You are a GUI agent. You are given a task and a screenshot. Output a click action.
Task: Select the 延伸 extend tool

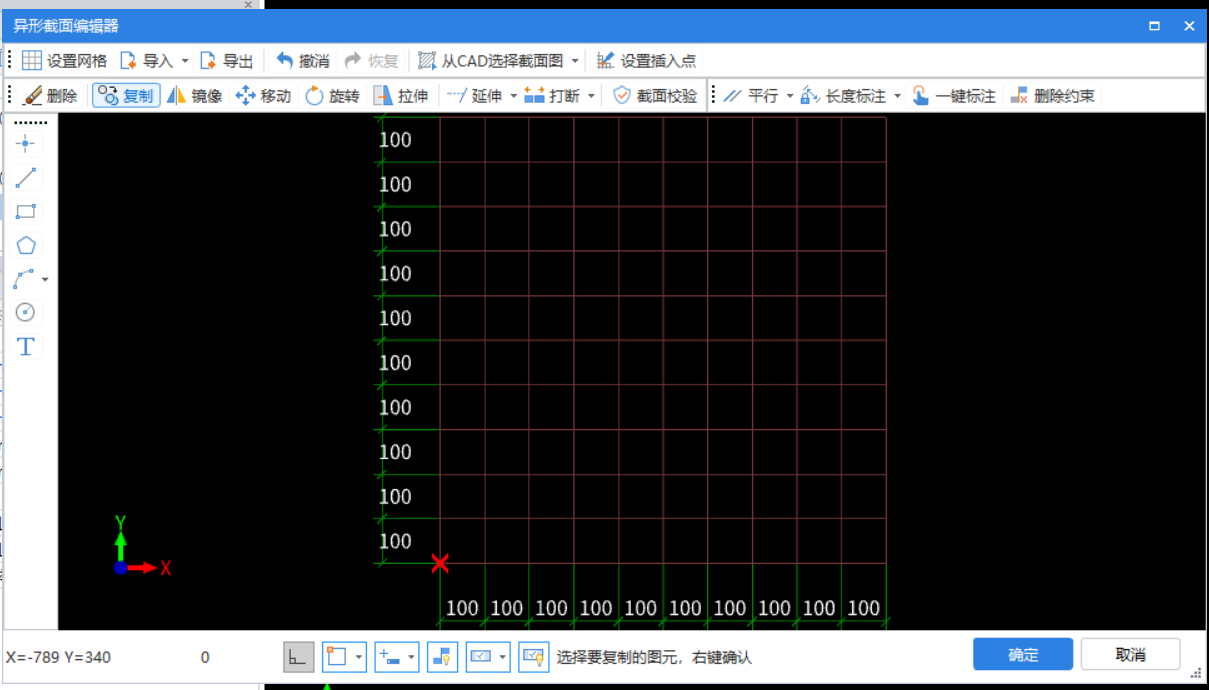click(x=474, y=96)
